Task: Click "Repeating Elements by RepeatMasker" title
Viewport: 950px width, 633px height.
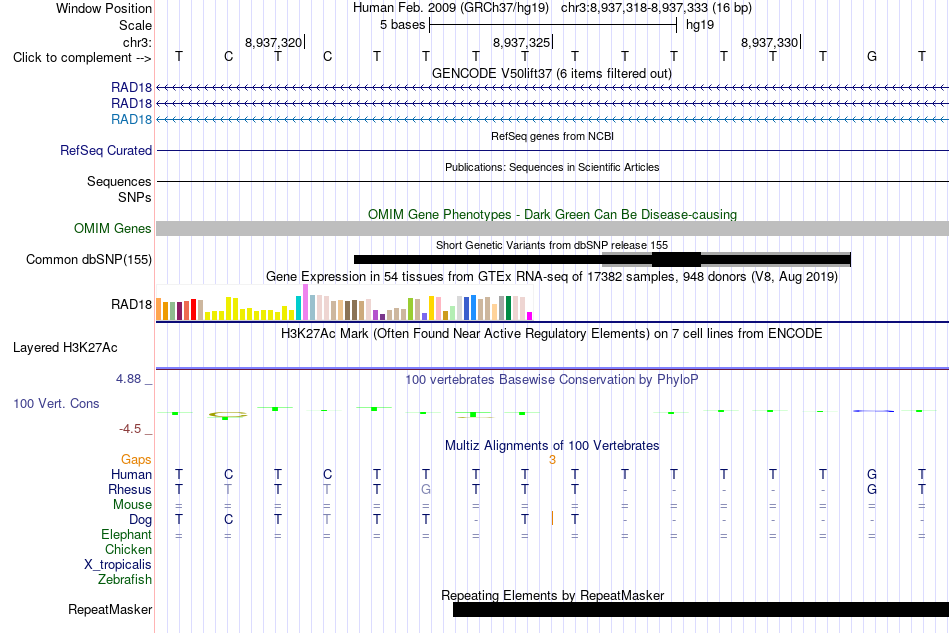Action: (x=552, y=595)
